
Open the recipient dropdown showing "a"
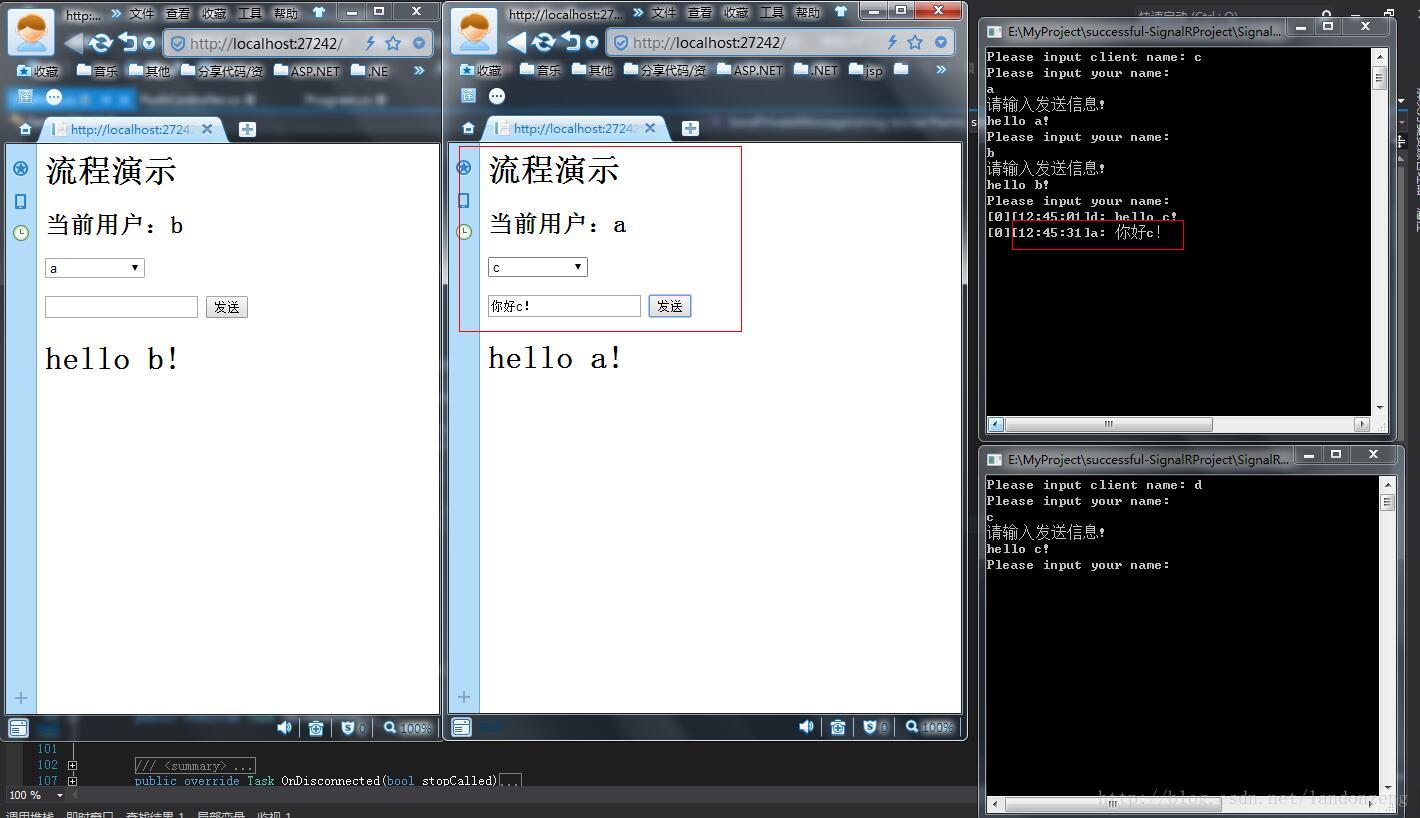(95, 268)
